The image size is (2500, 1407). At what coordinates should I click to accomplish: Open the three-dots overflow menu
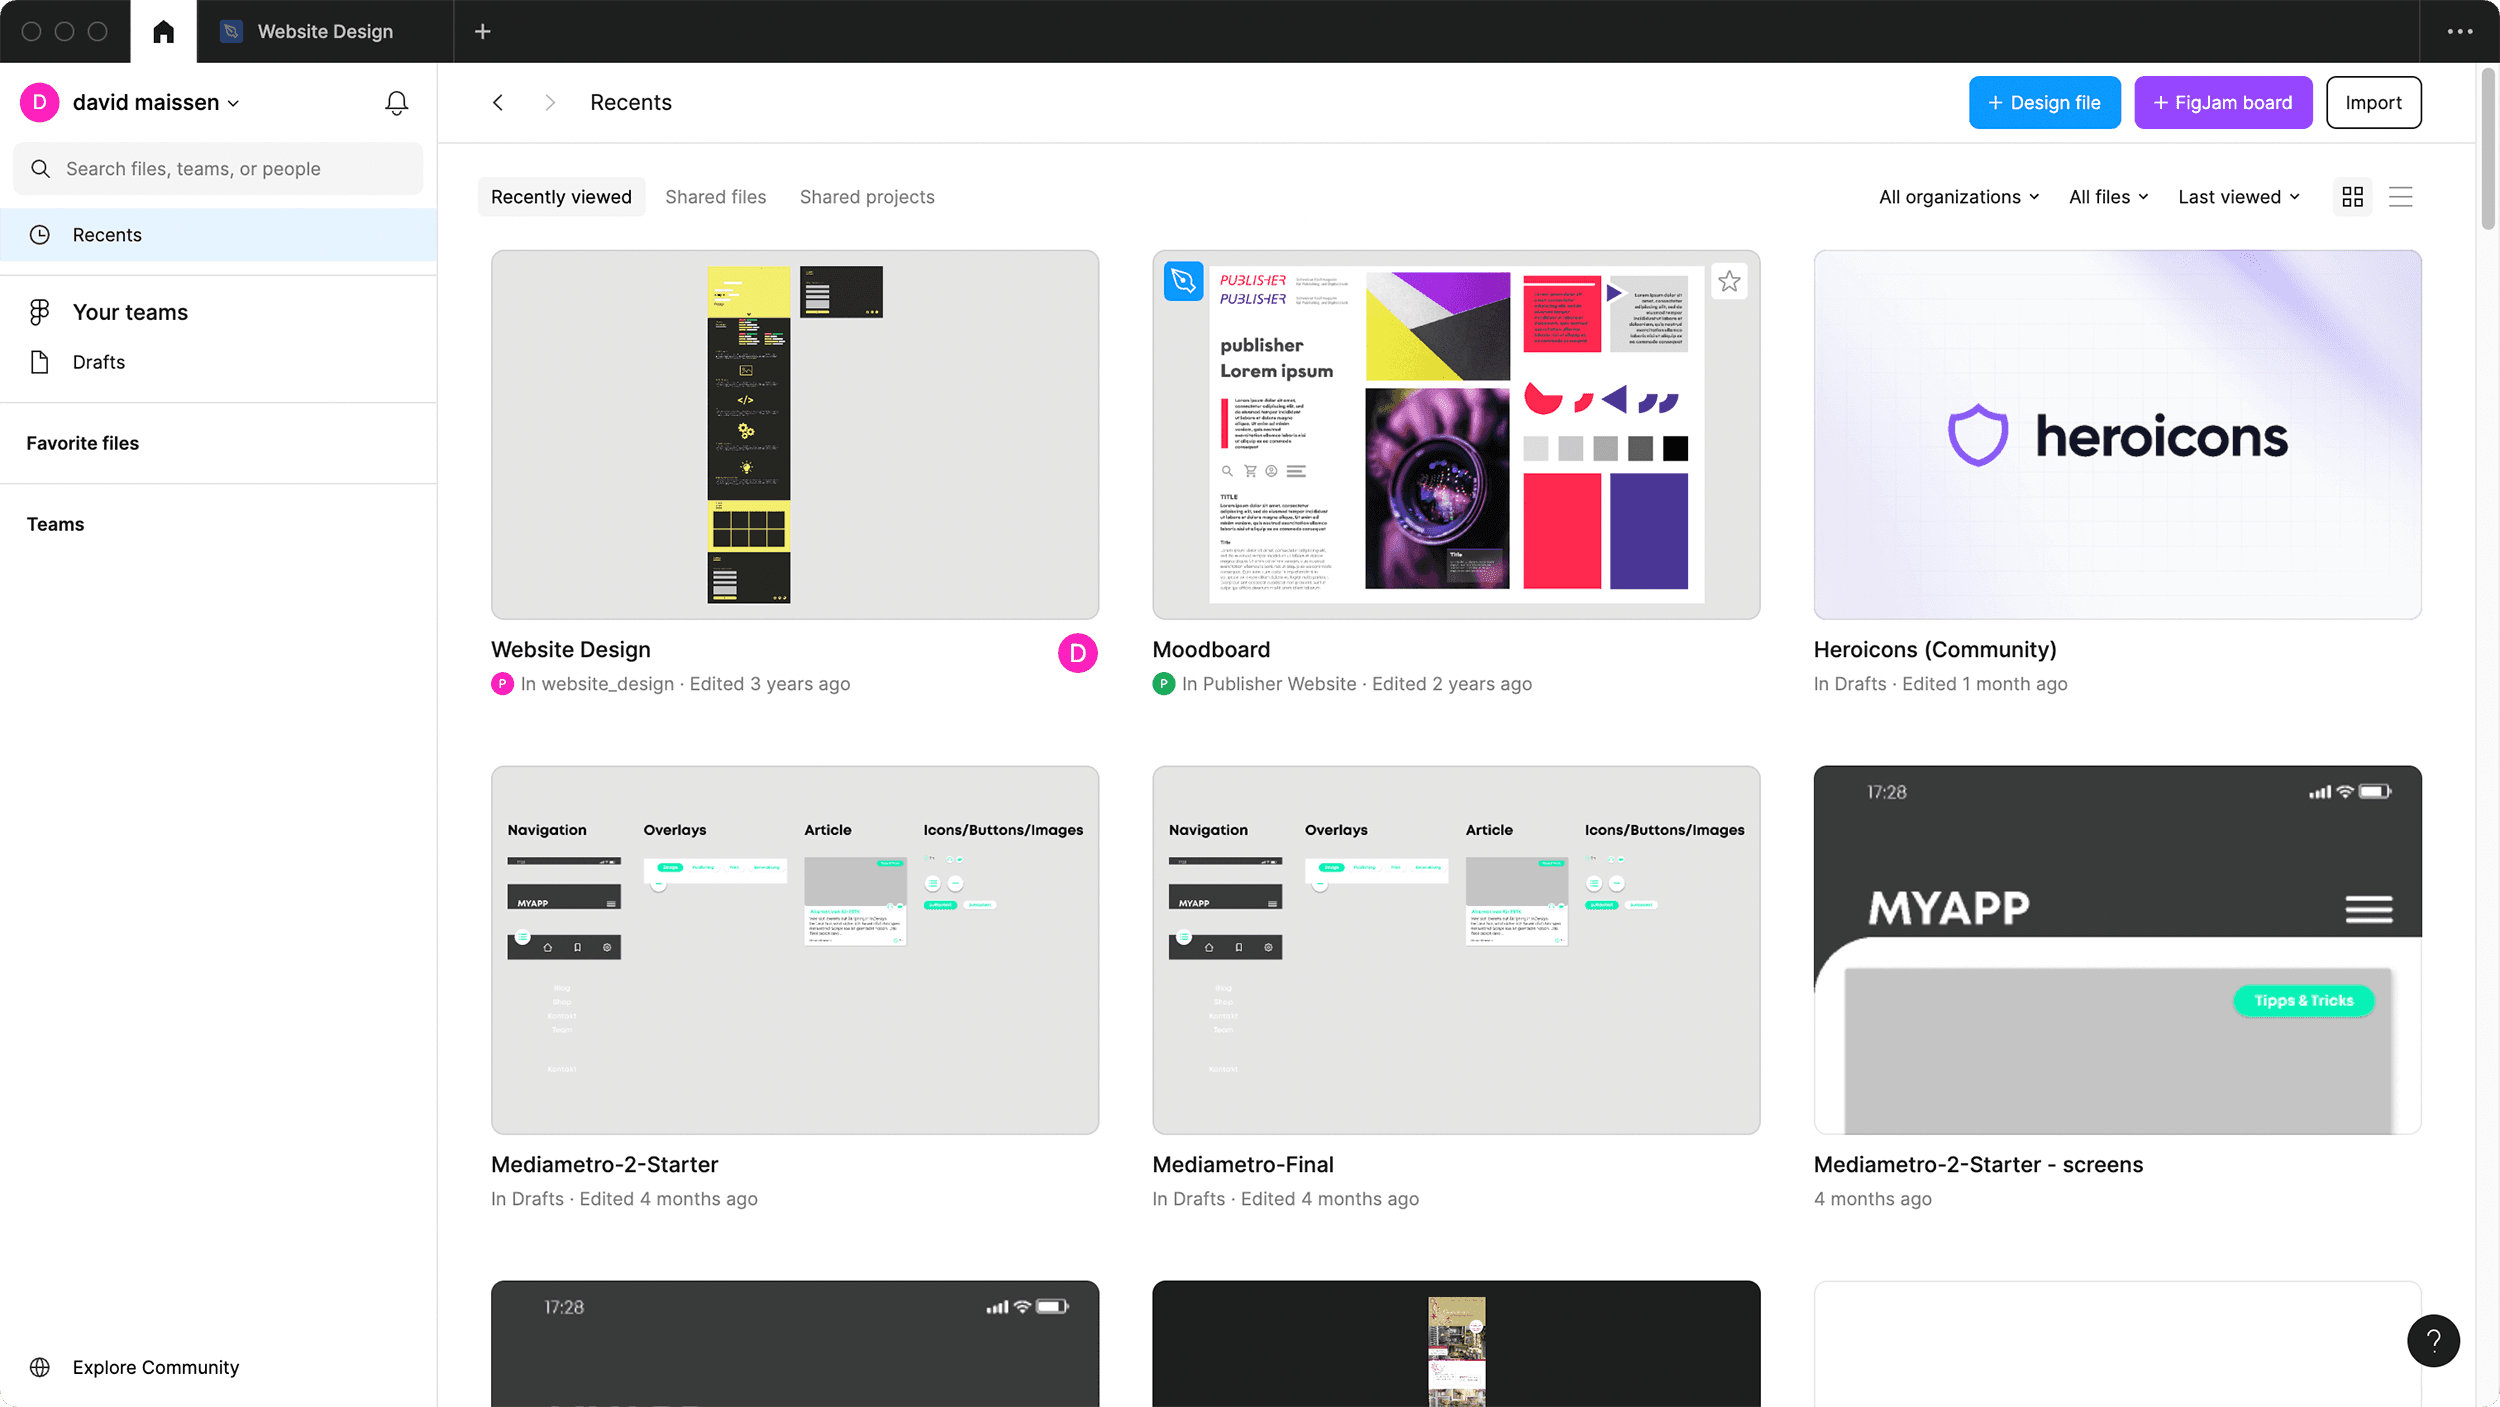pos(2460,32)
